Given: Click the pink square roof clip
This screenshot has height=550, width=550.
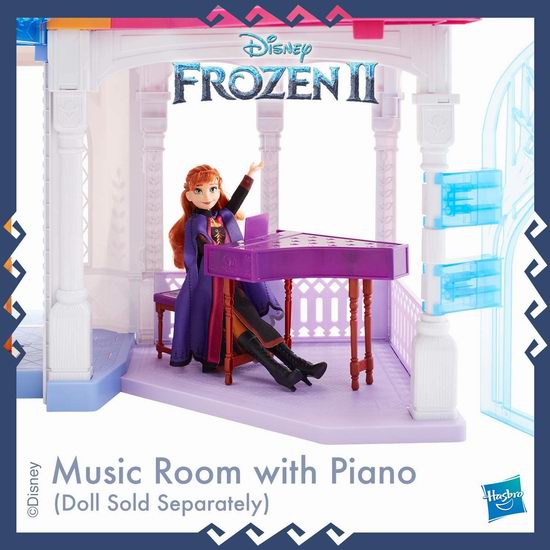Looking at the screenshot, I should 367,29.
